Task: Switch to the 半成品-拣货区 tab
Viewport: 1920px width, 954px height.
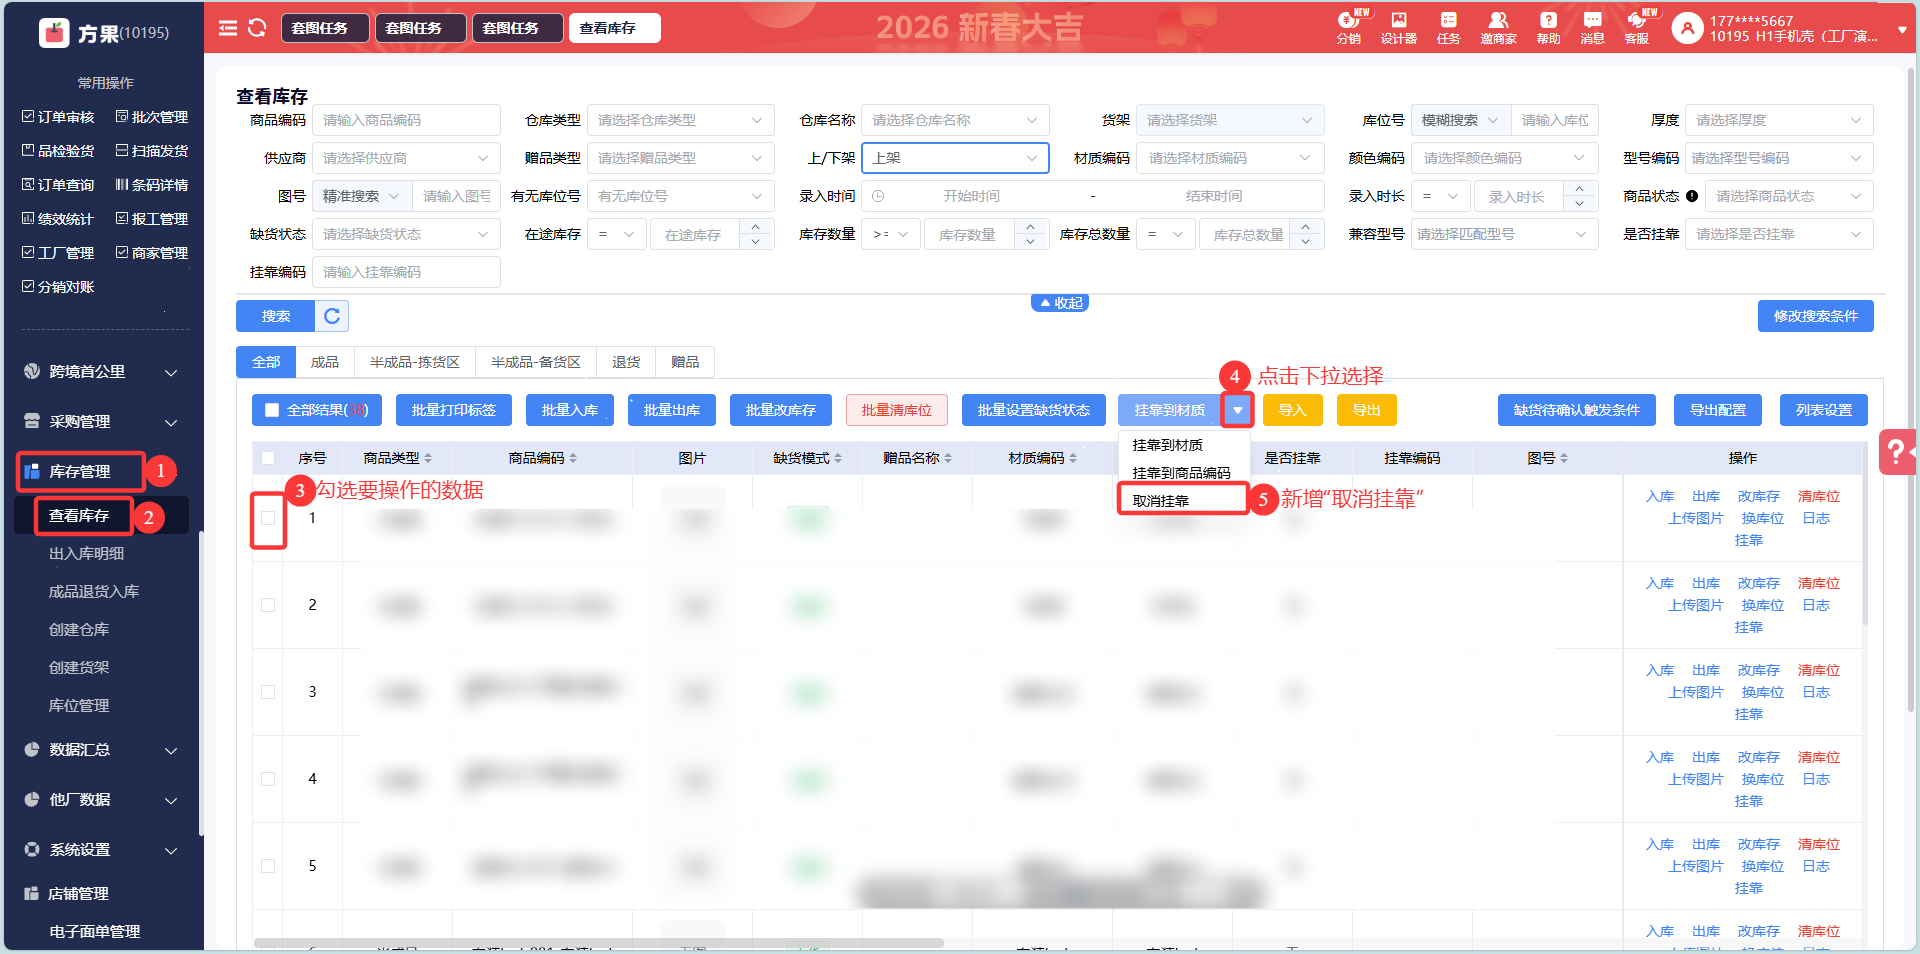Action: 414,362
